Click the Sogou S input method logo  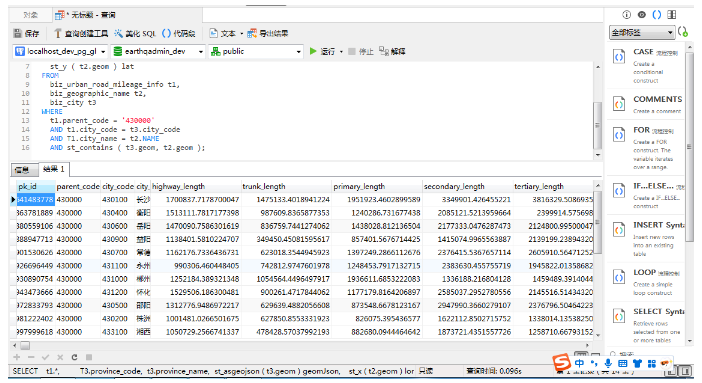561,362
